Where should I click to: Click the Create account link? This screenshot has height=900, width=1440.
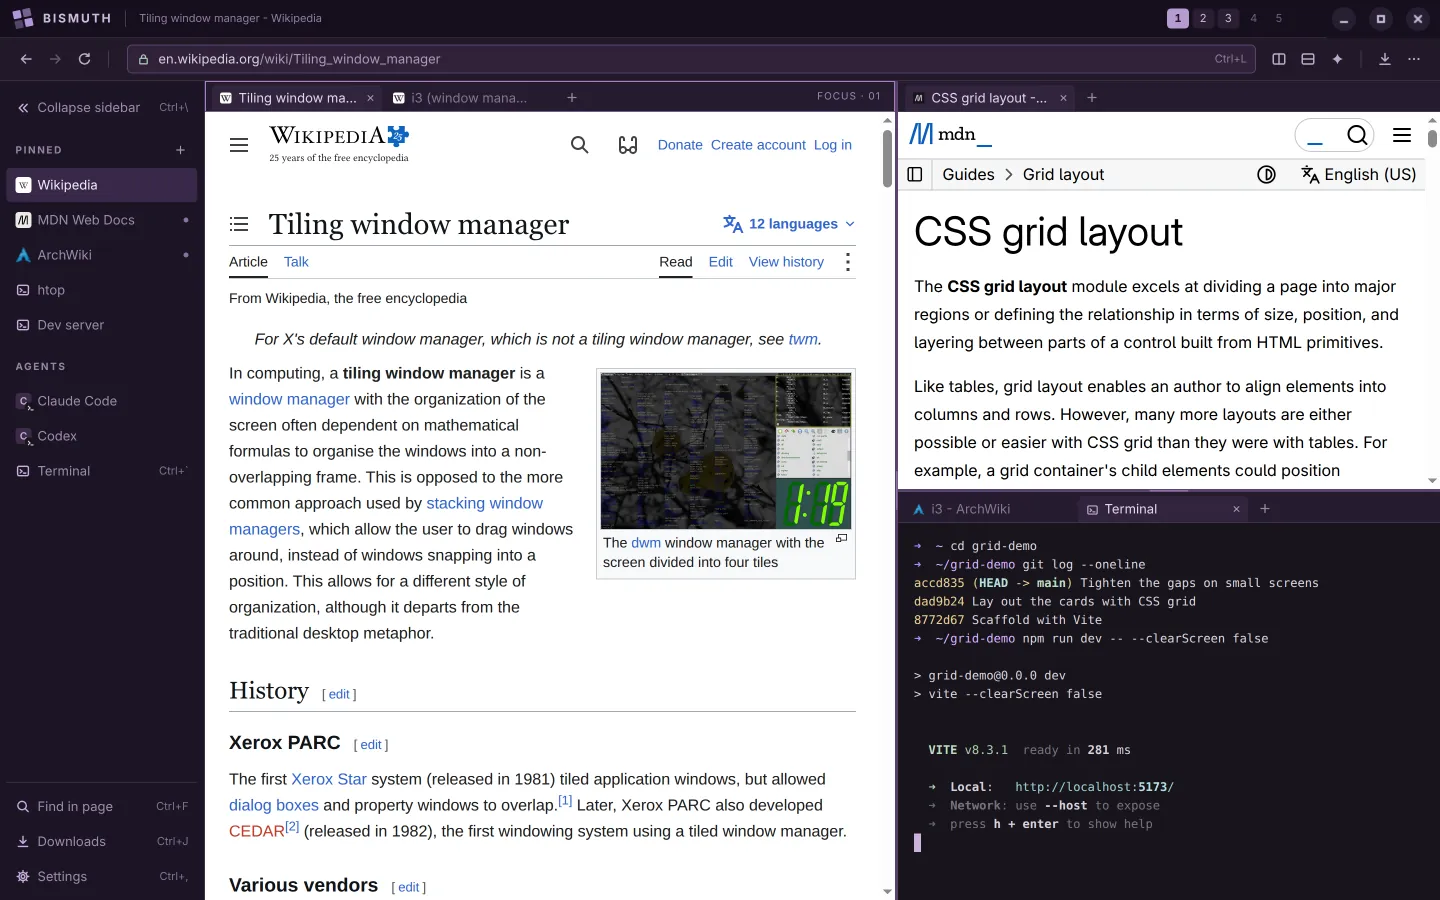[x=758, y=145]
